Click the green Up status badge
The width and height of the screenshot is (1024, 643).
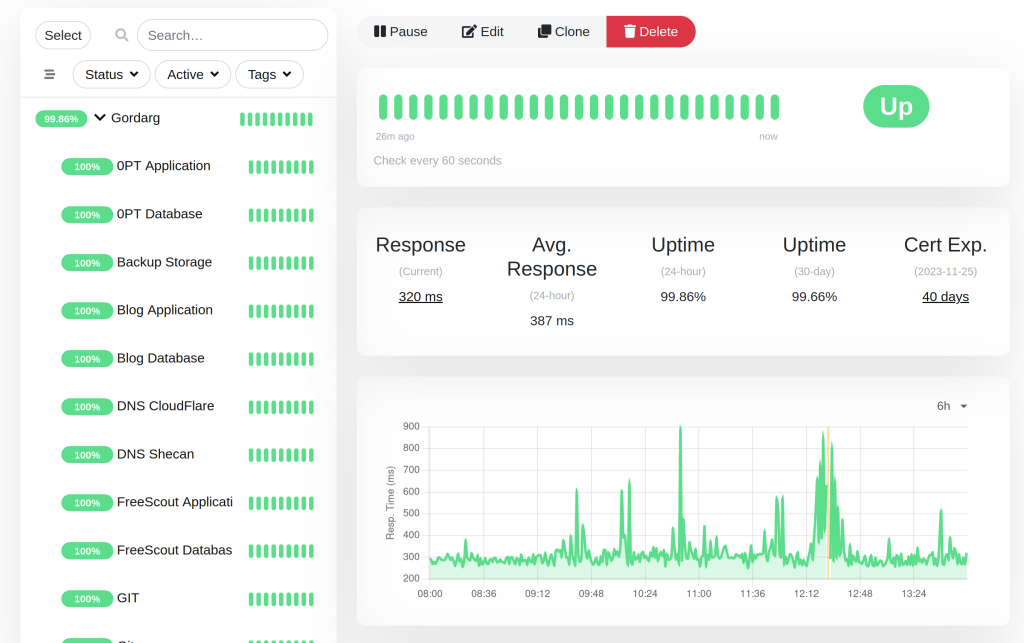click(x=896, y=106)
